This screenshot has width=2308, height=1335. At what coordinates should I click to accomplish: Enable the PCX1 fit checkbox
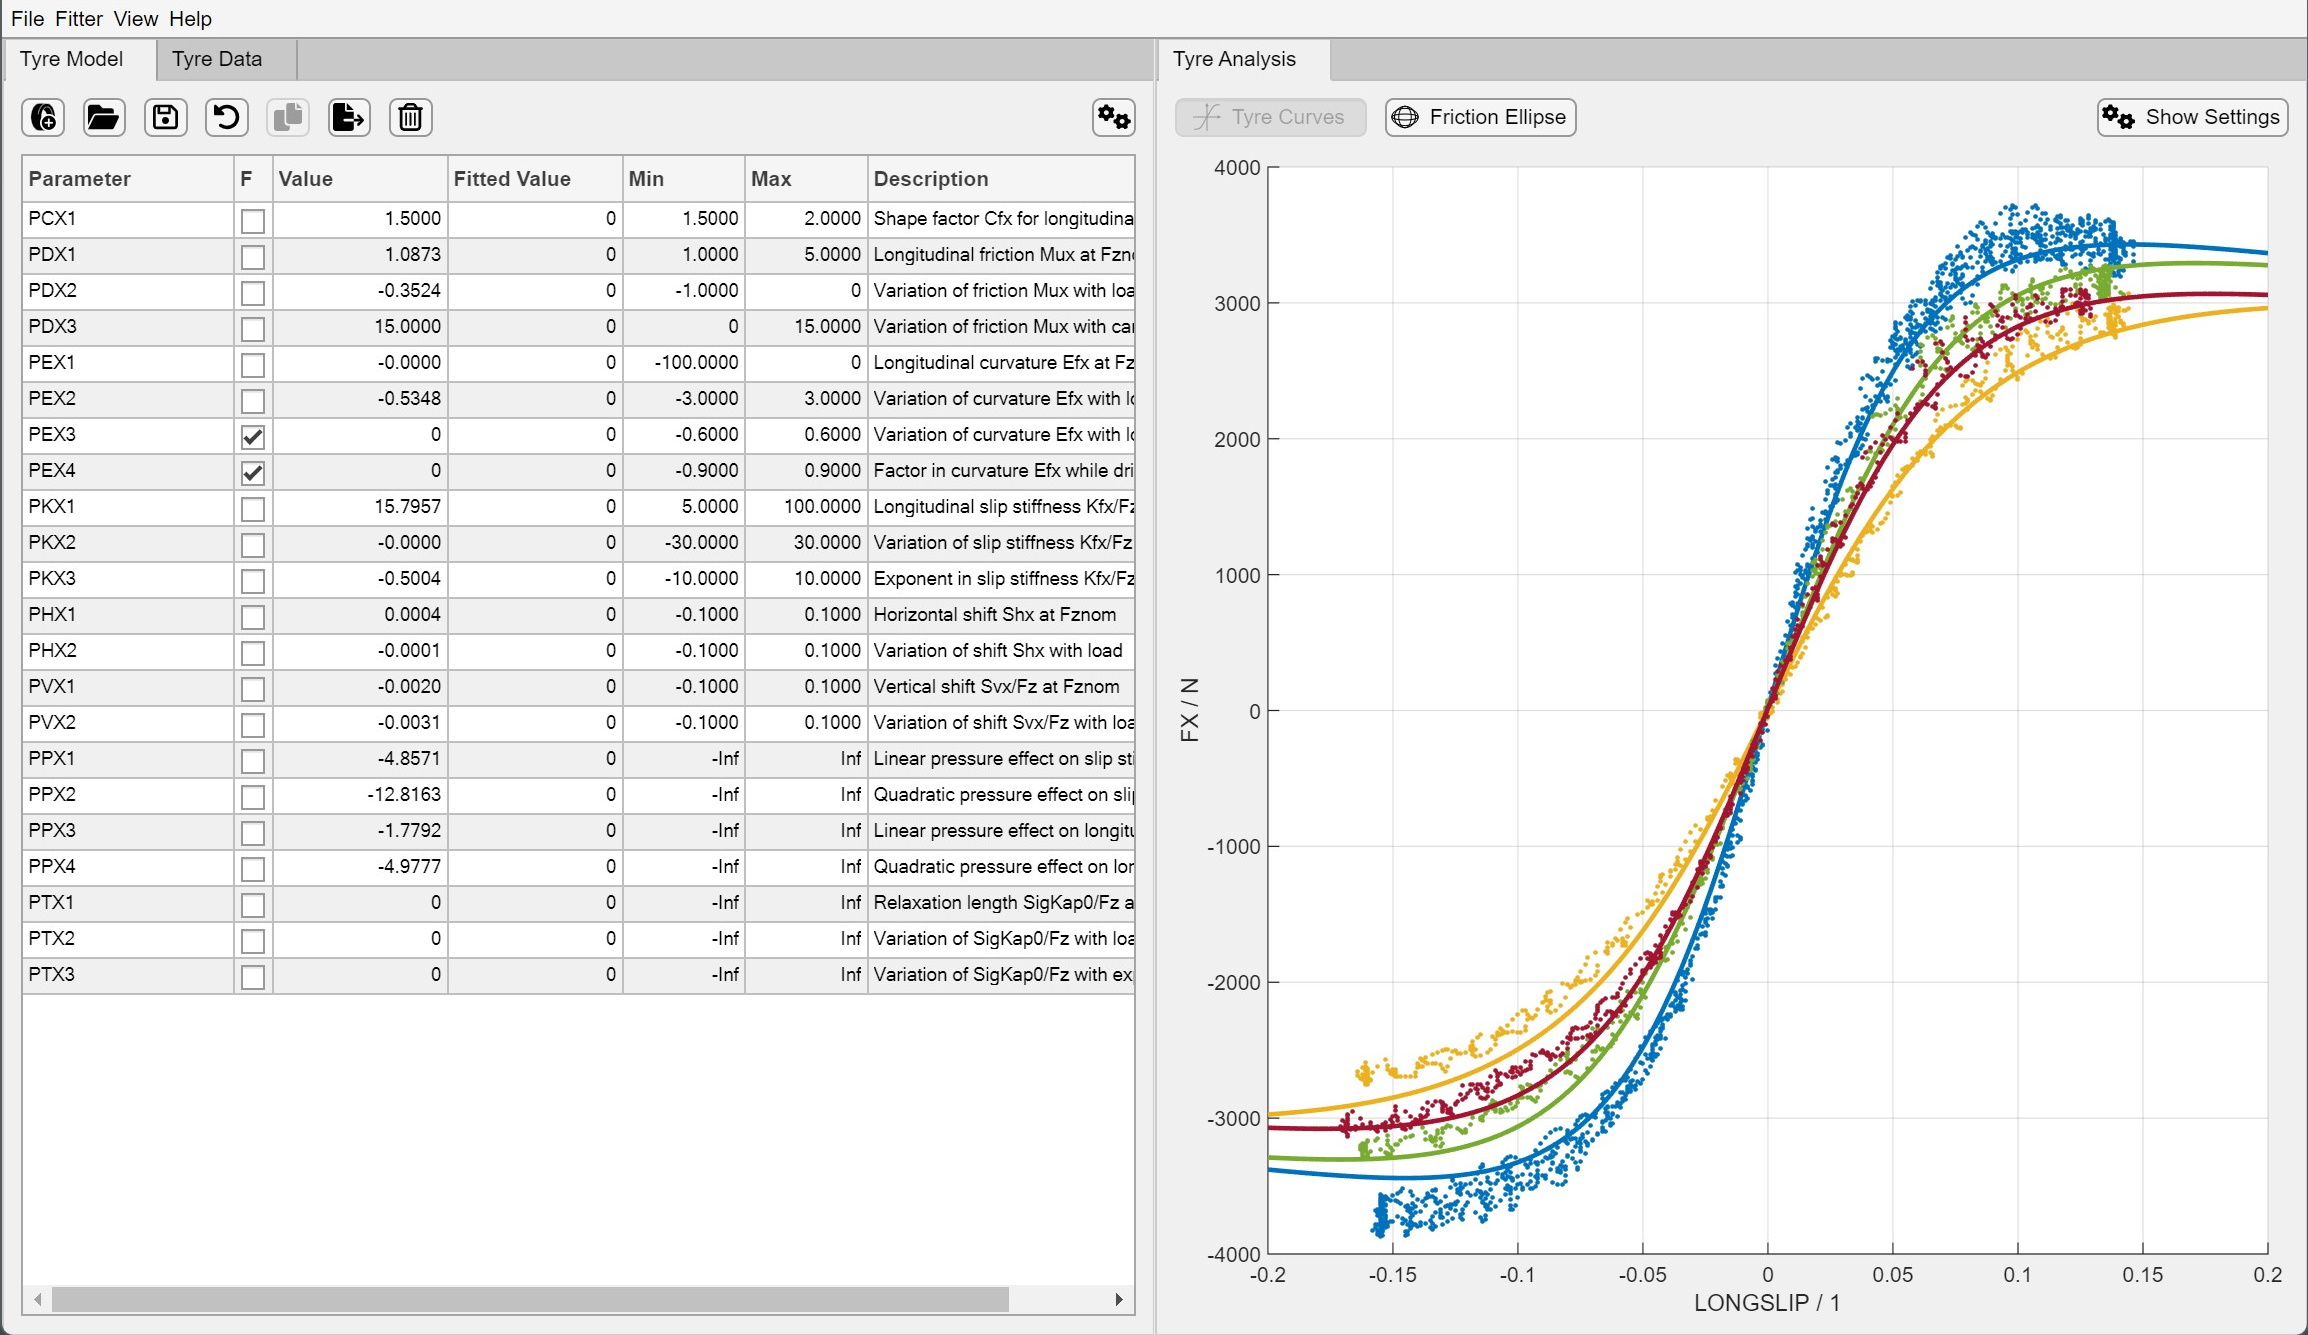click(x=253, y=220)
